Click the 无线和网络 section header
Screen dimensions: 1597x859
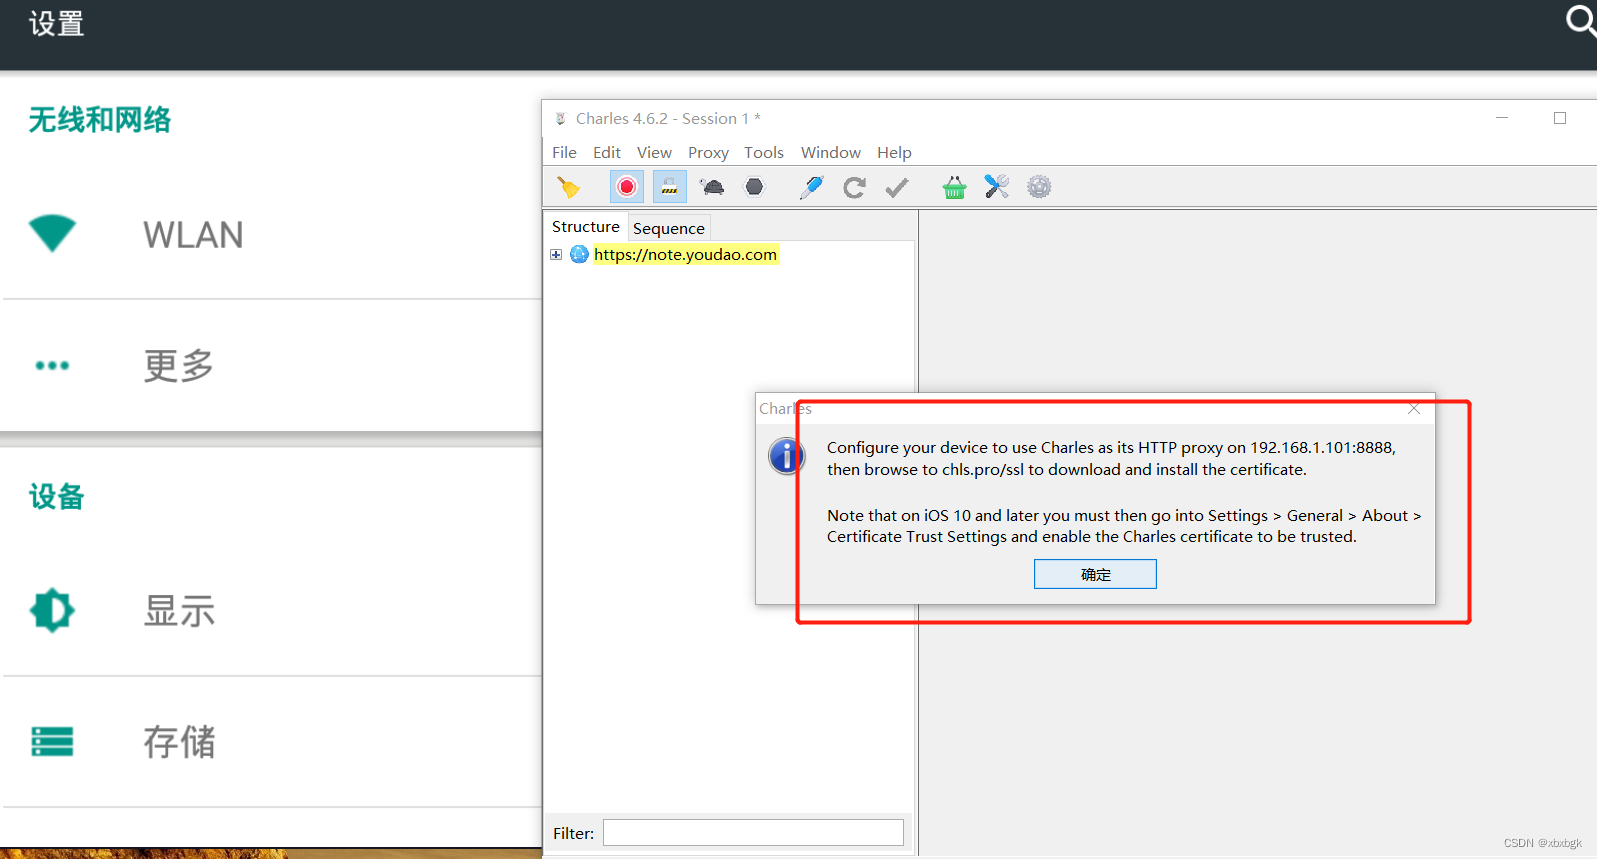click(x=100, y=120)
